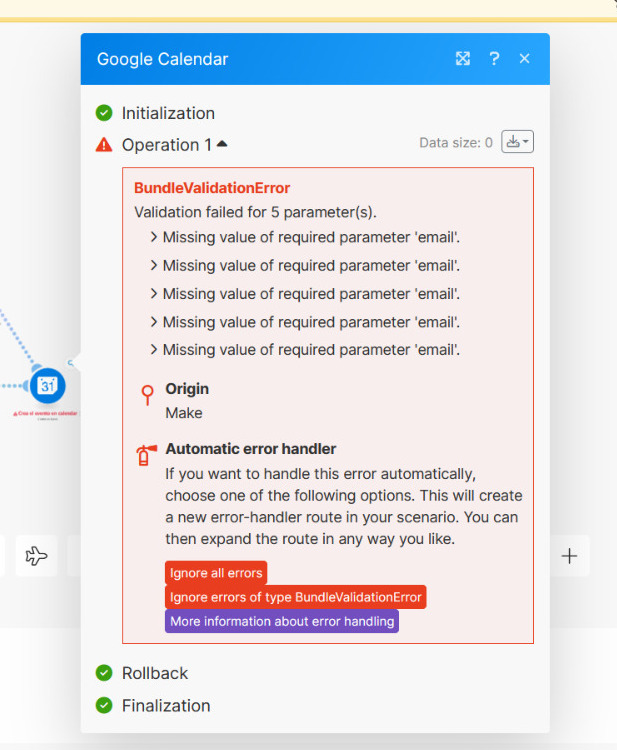Click the Operation 1 red warning icon

(x=104, y=144)
